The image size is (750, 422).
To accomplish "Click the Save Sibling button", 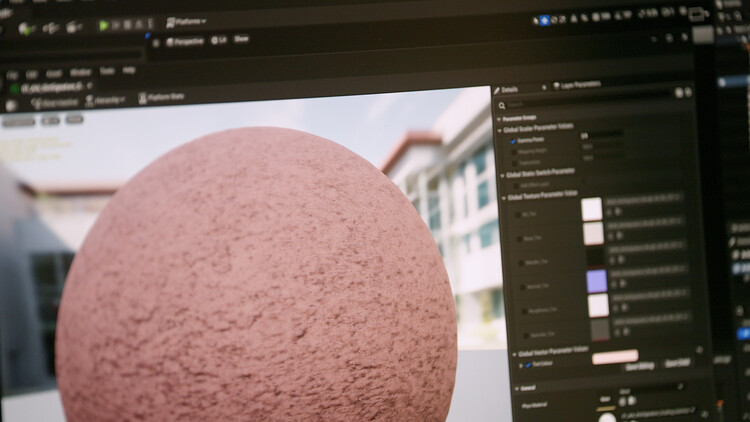I will pos(640,366).
